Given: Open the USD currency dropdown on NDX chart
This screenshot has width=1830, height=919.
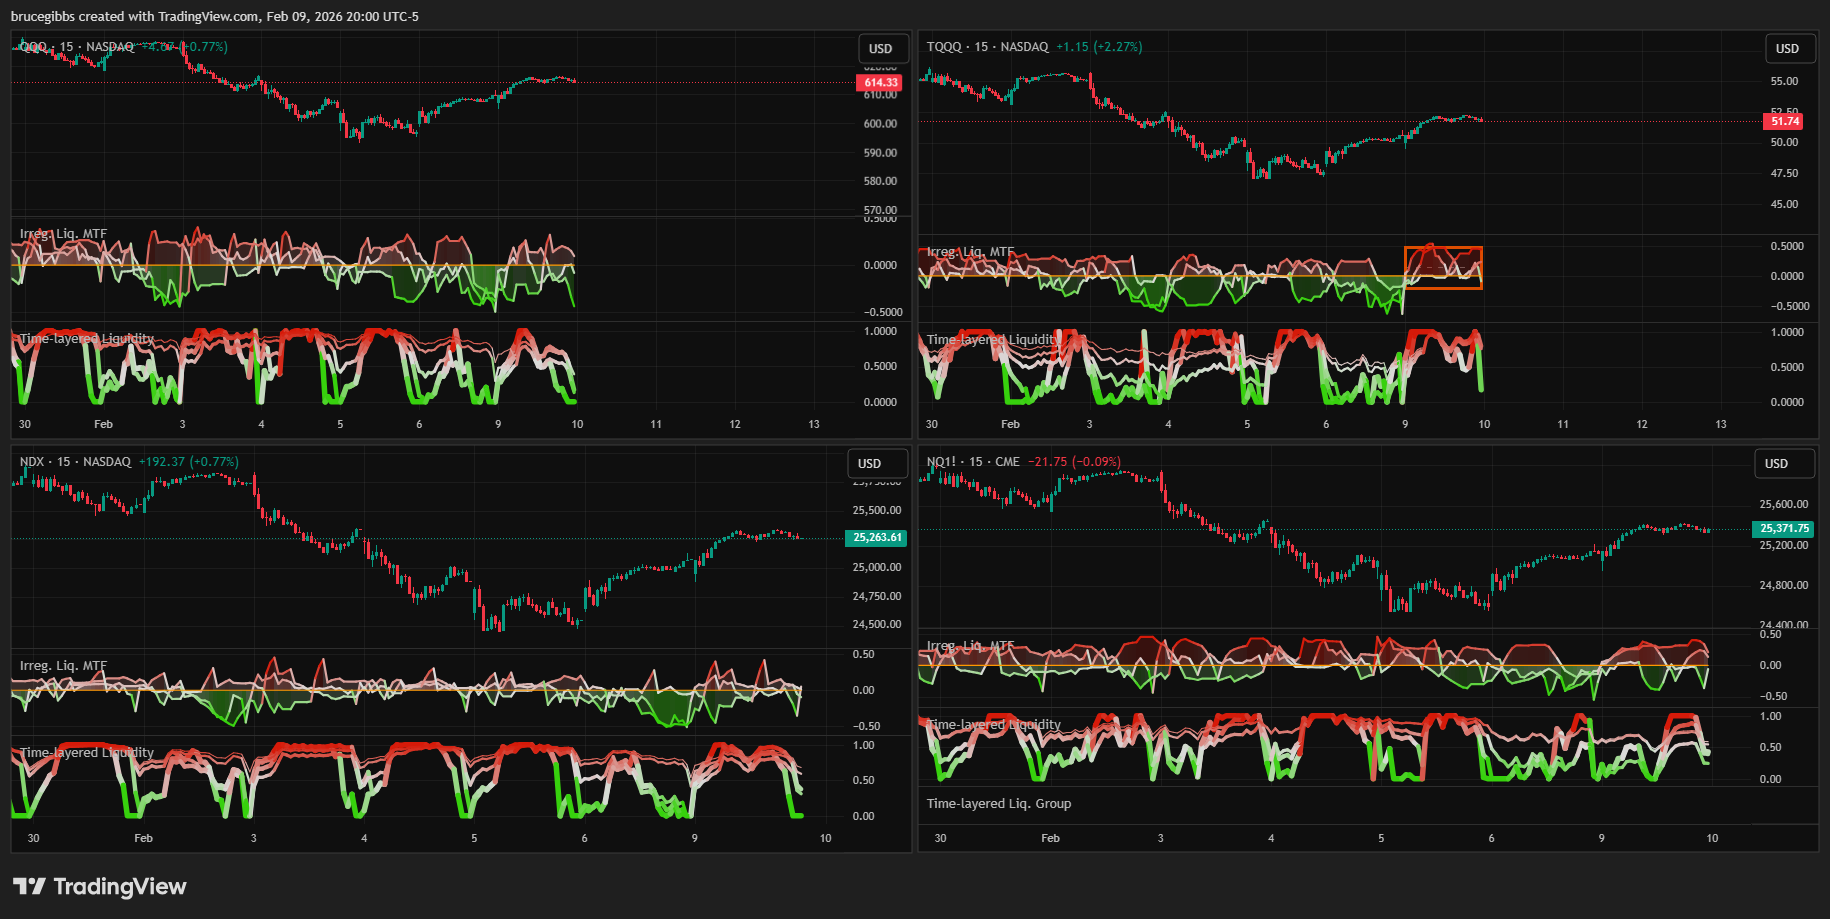Looking at the screenshot, I should (870, 464).
